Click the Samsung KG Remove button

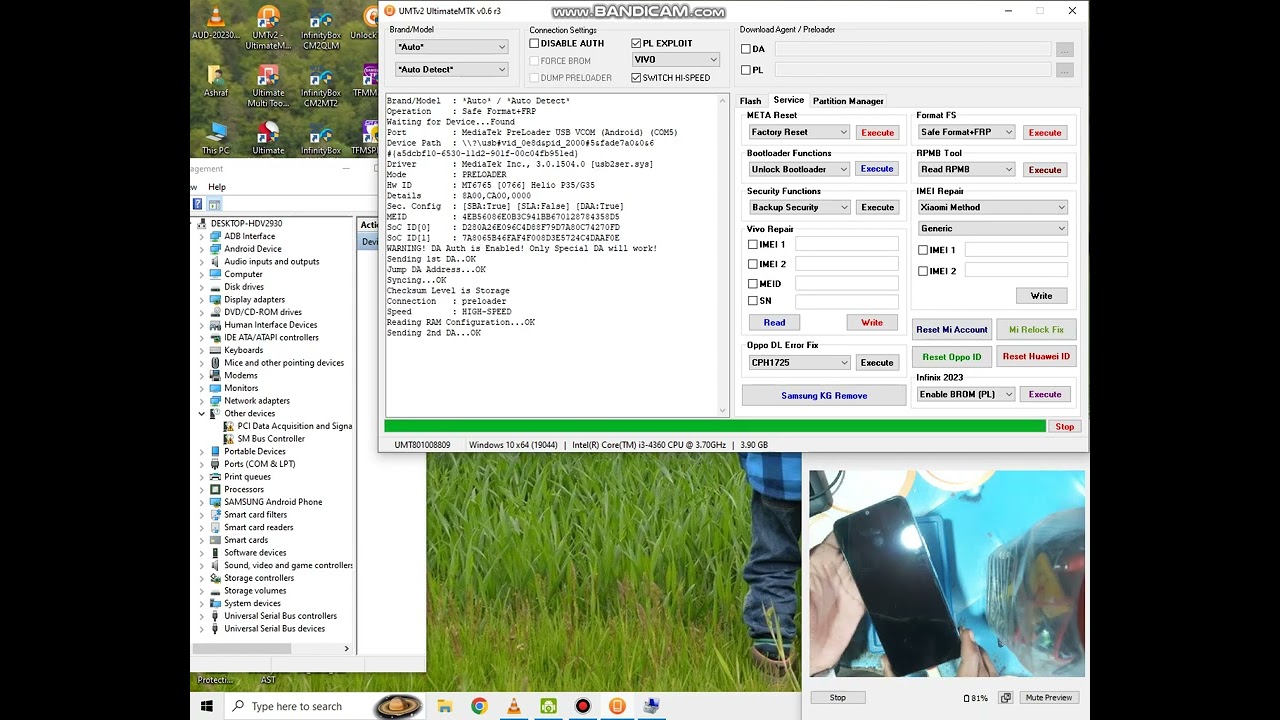point(824,395)
